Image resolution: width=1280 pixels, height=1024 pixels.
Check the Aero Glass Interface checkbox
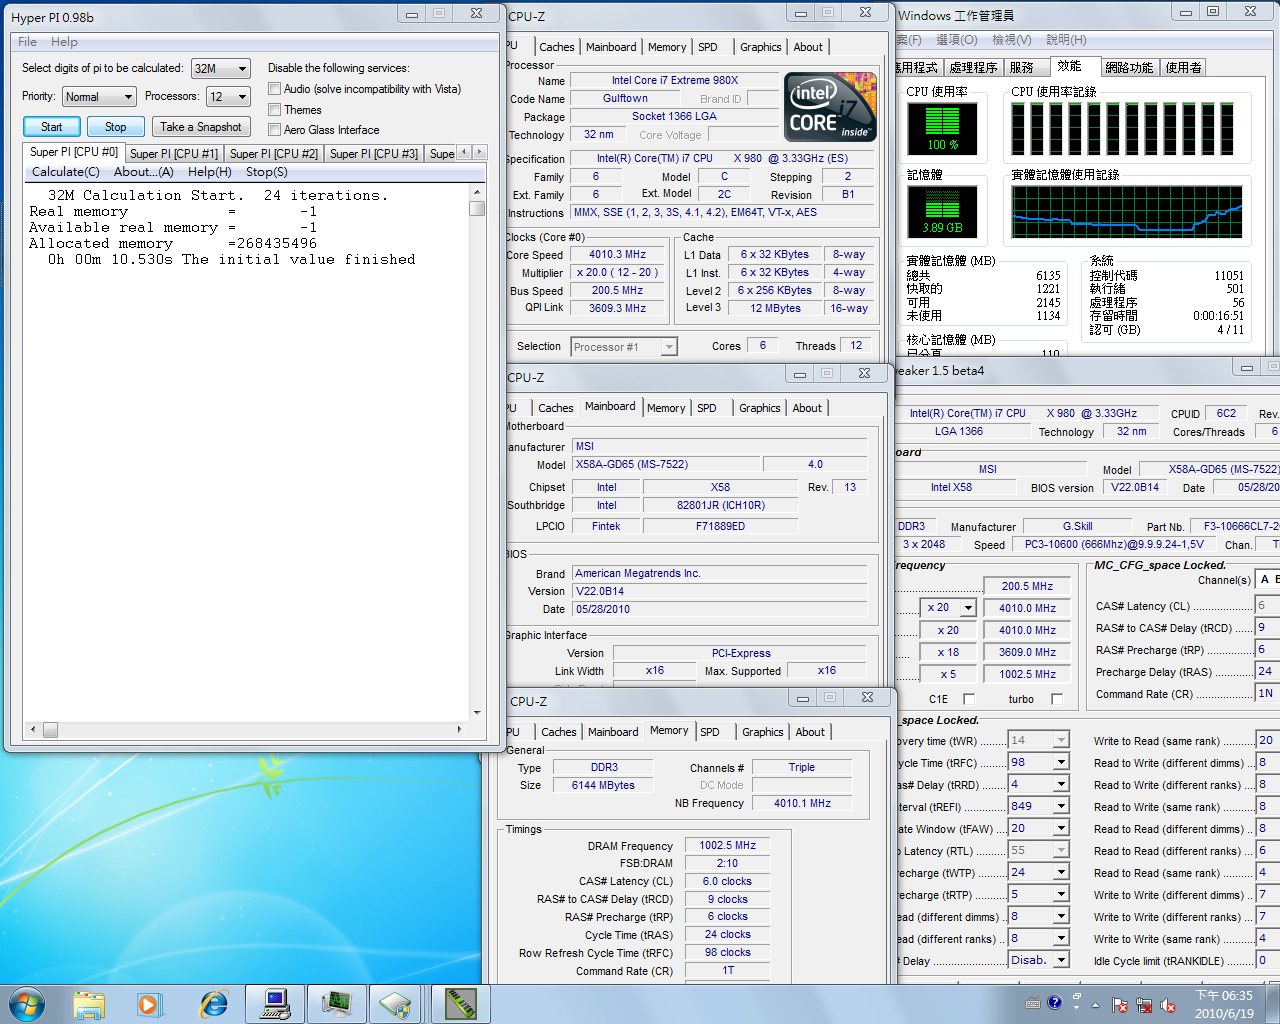point(274,129)
